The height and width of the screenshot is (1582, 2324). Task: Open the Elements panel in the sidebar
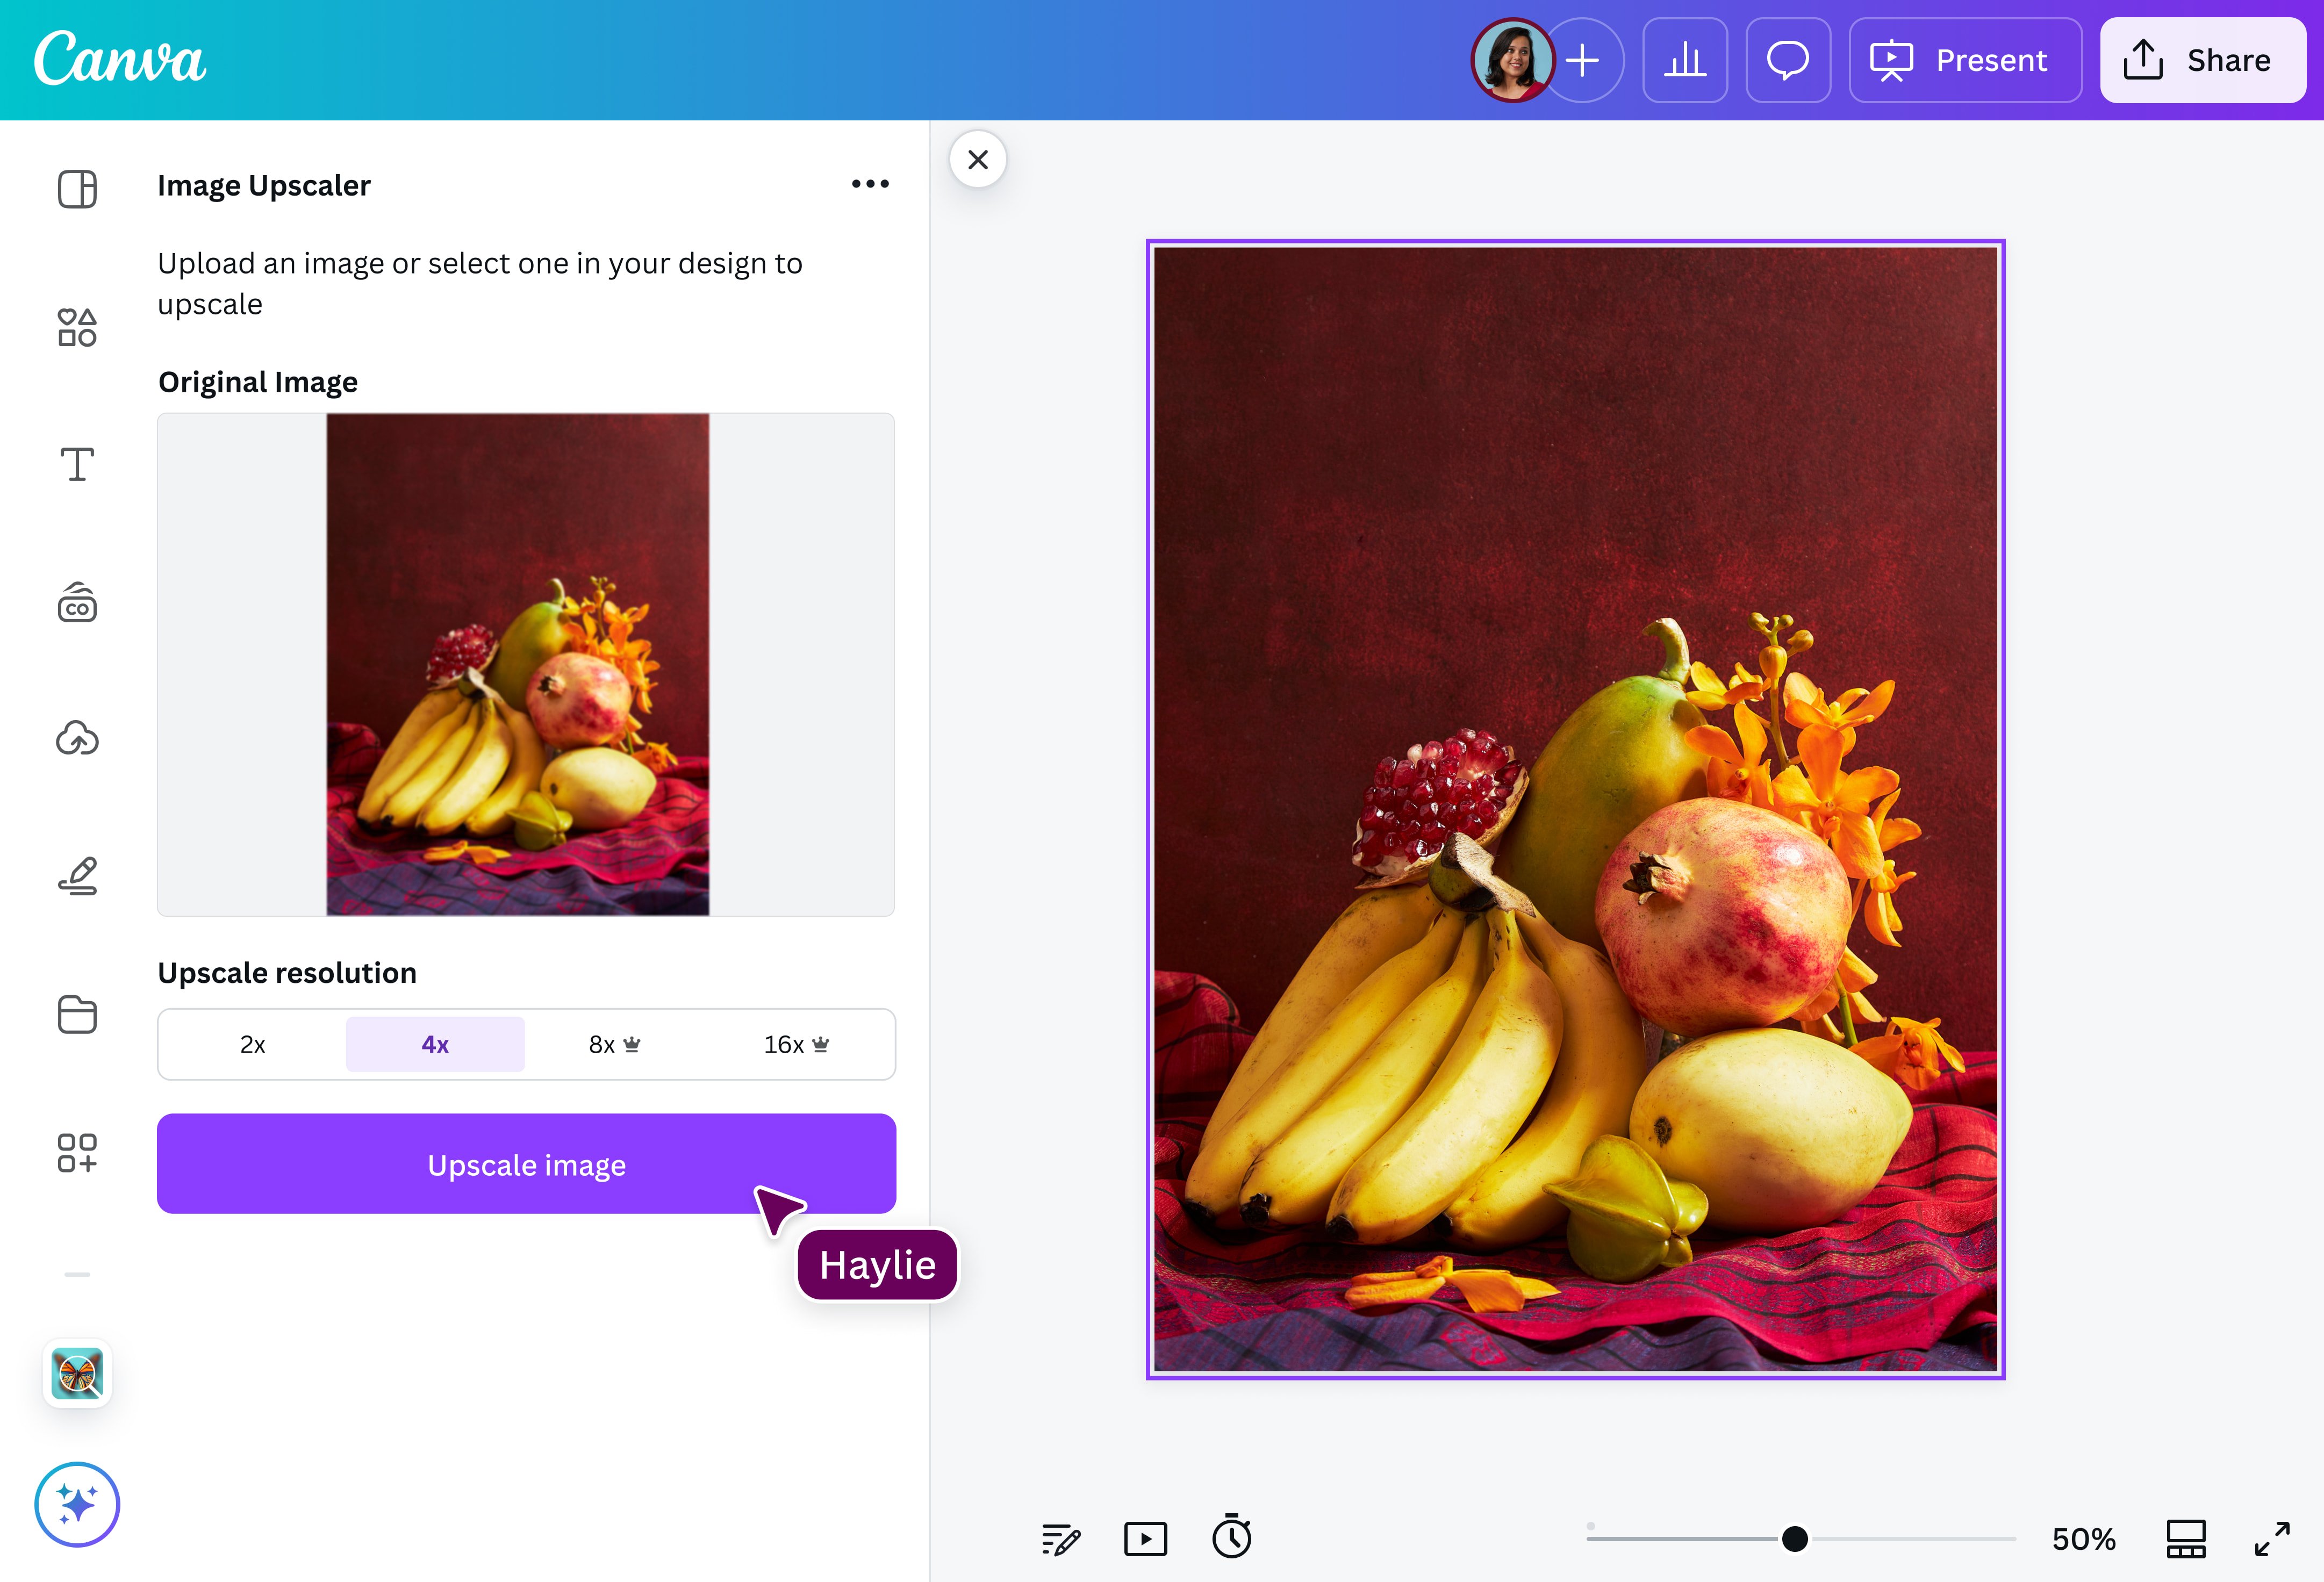77,325
